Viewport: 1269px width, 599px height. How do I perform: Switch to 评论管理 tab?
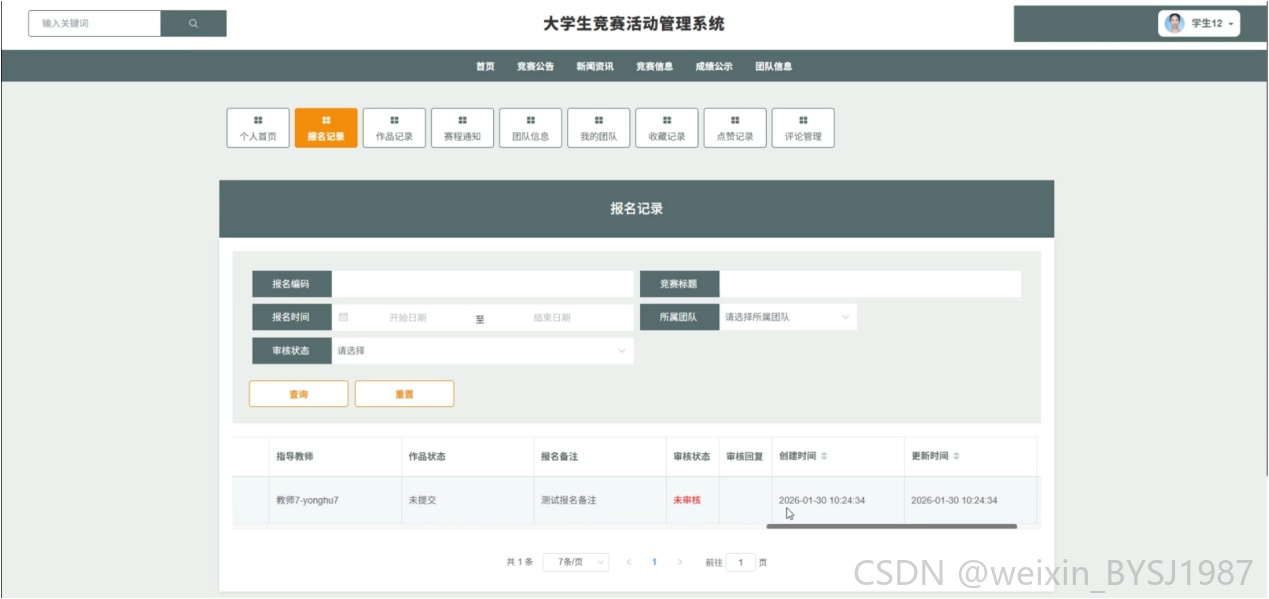(x=803, y=128)
